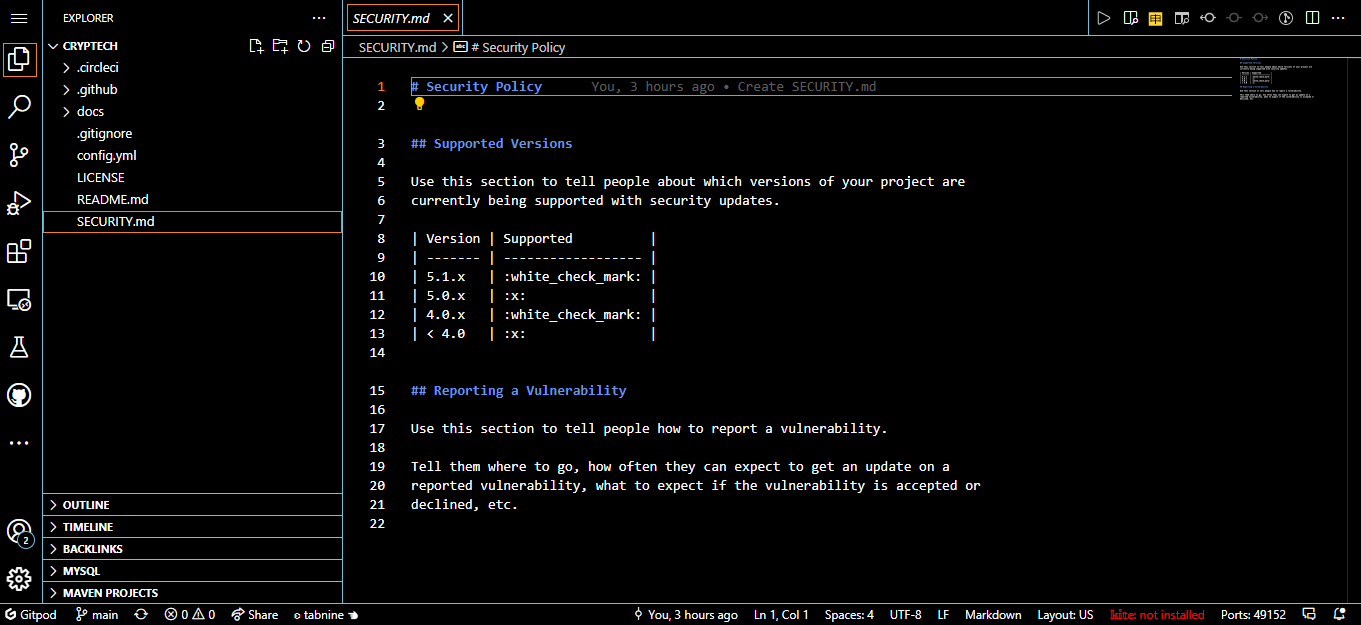Open config.yml file in Explorer
This screenshot has width=1361, height=625.
(192, 156)
